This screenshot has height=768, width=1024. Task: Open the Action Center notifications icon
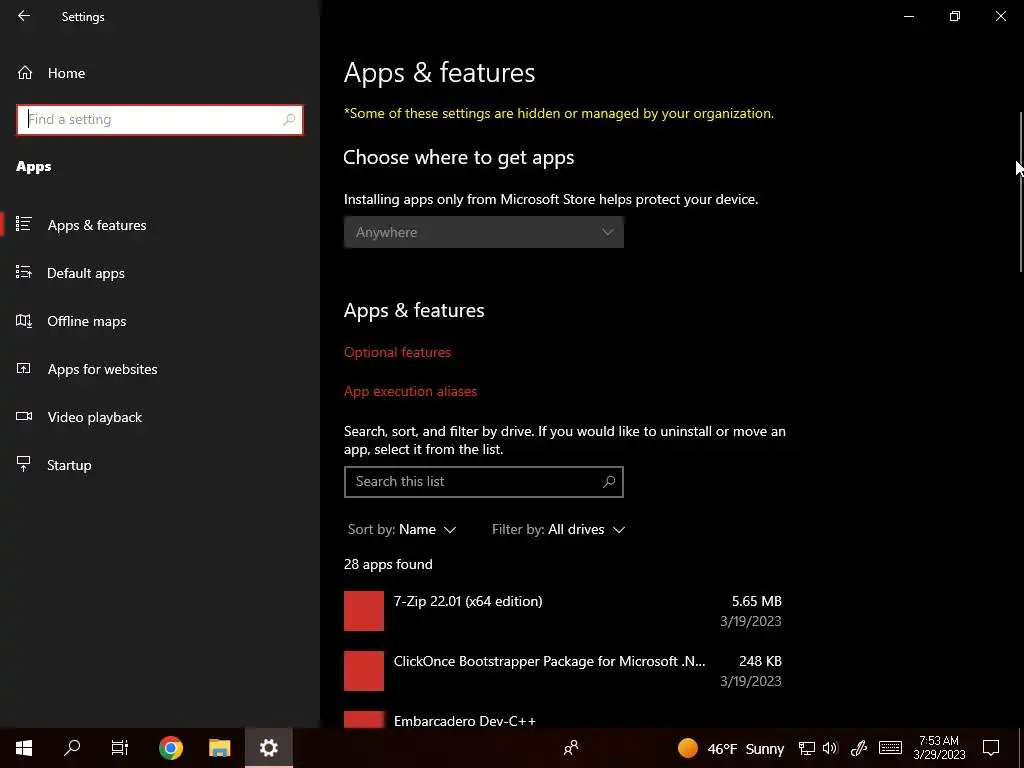click(x=991, y=748)
